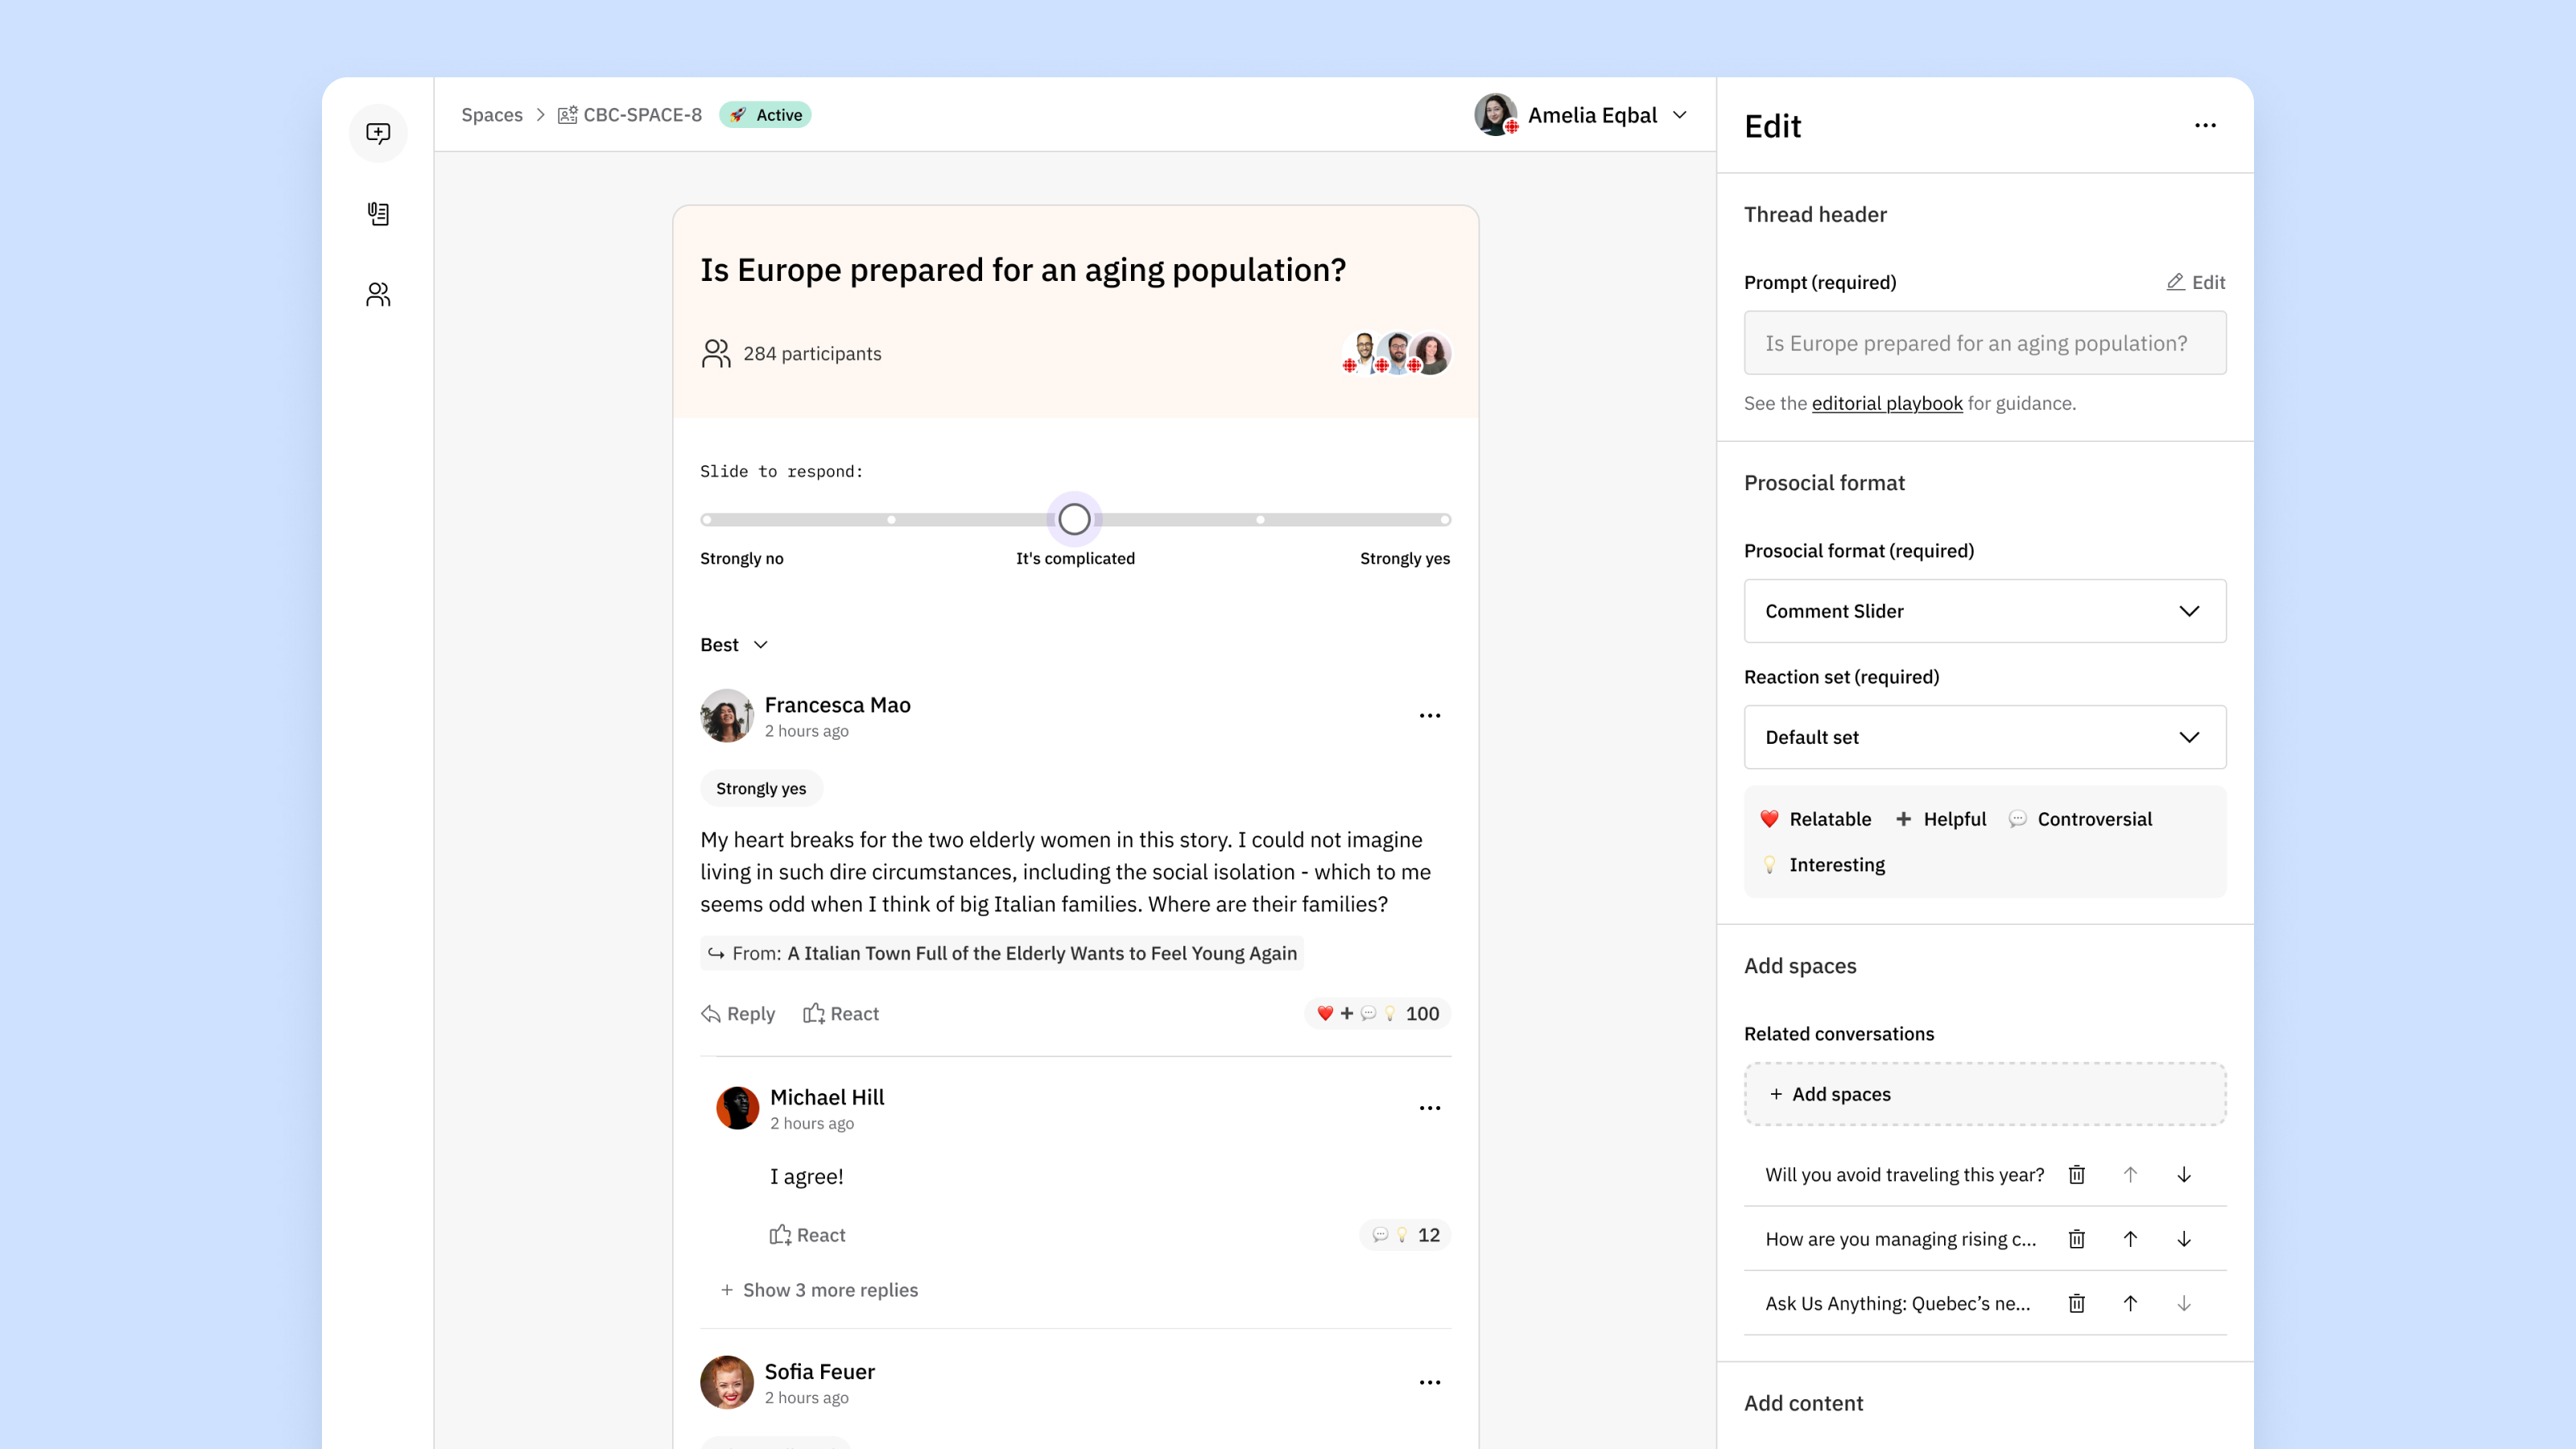Image resolution: width=2576 pixels, height=1449 pixels.
Task: Click the Relatable heart reaction
Action: (1816, 819)
